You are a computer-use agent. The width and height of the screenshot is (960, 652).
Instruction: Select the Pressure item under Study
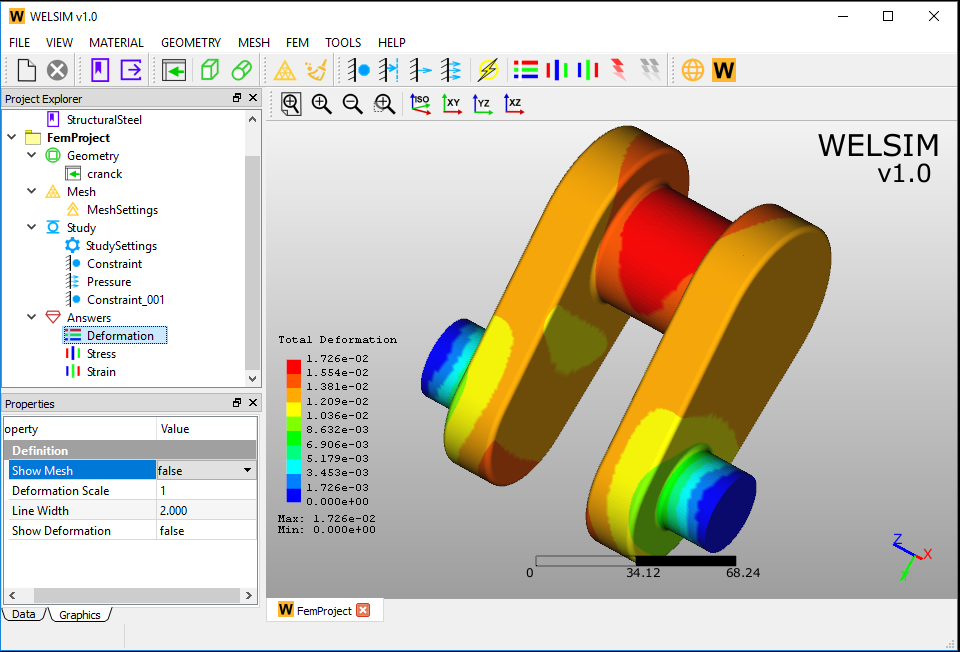tap(109, 282)
